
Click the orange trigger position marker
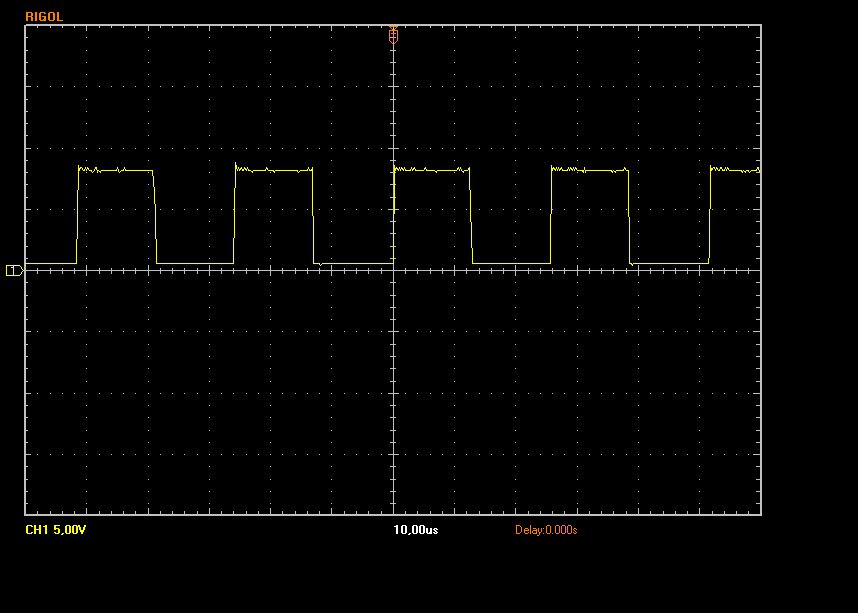393,35
